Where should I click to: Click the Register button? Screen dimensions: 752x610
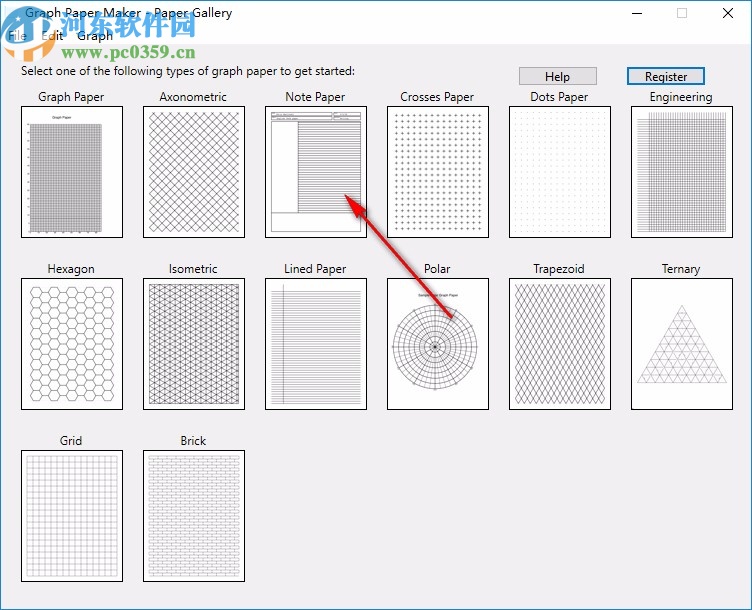666,76
